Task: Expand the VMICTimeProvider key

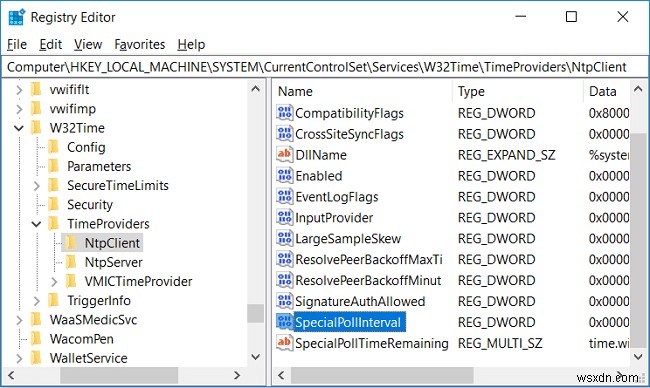Action: 54,281
